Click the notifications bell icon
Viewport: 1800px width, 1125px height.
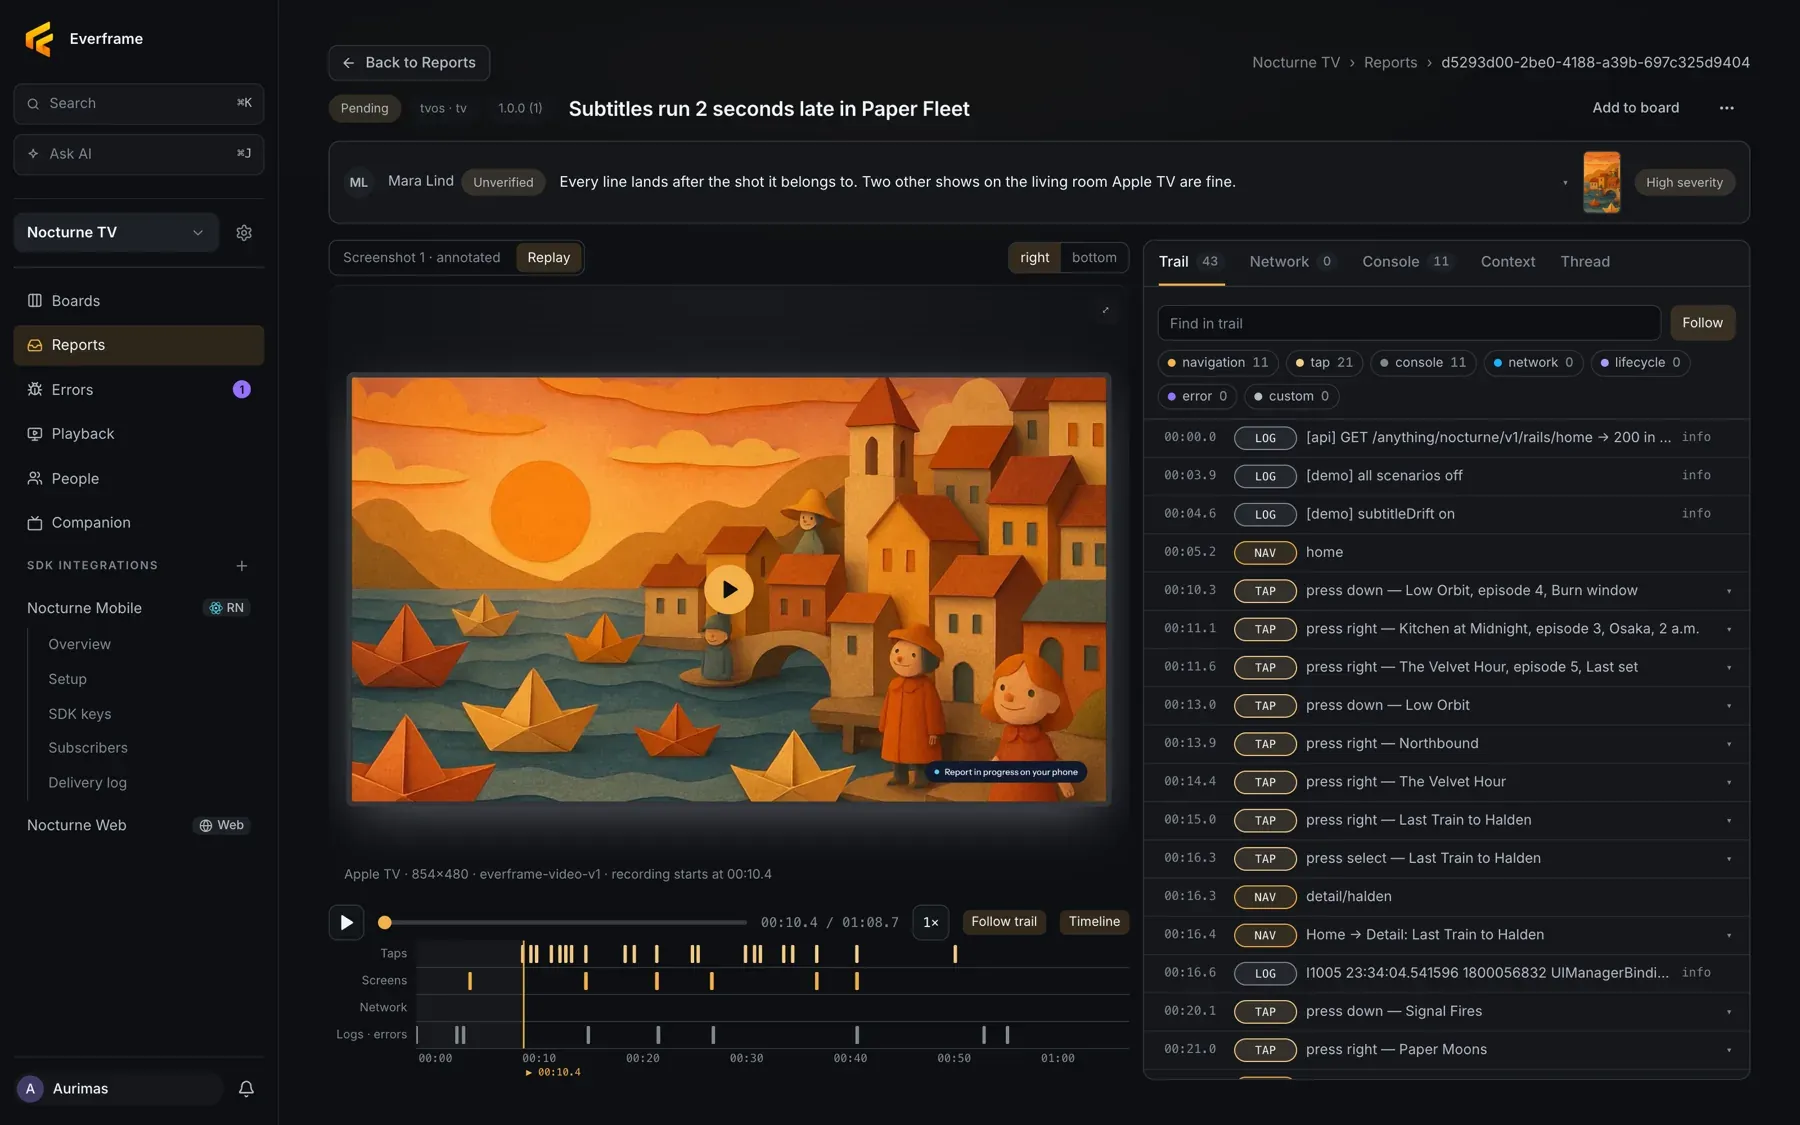click(246, 1089)
